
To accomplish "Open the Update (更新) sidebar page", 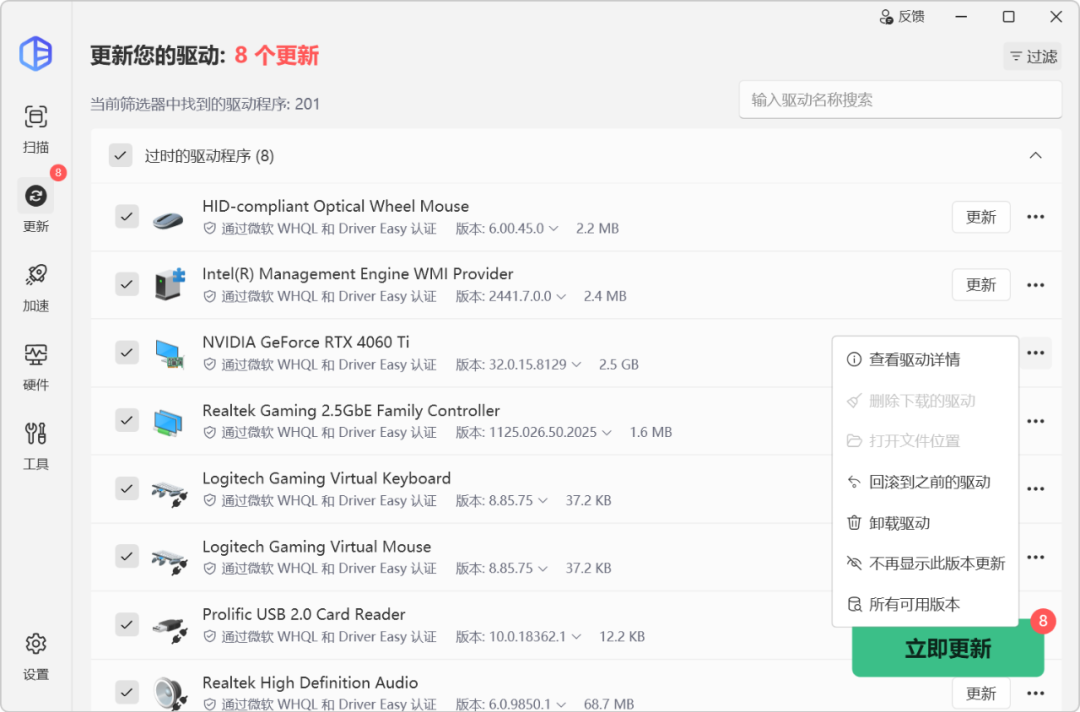I will click(36, 207).
